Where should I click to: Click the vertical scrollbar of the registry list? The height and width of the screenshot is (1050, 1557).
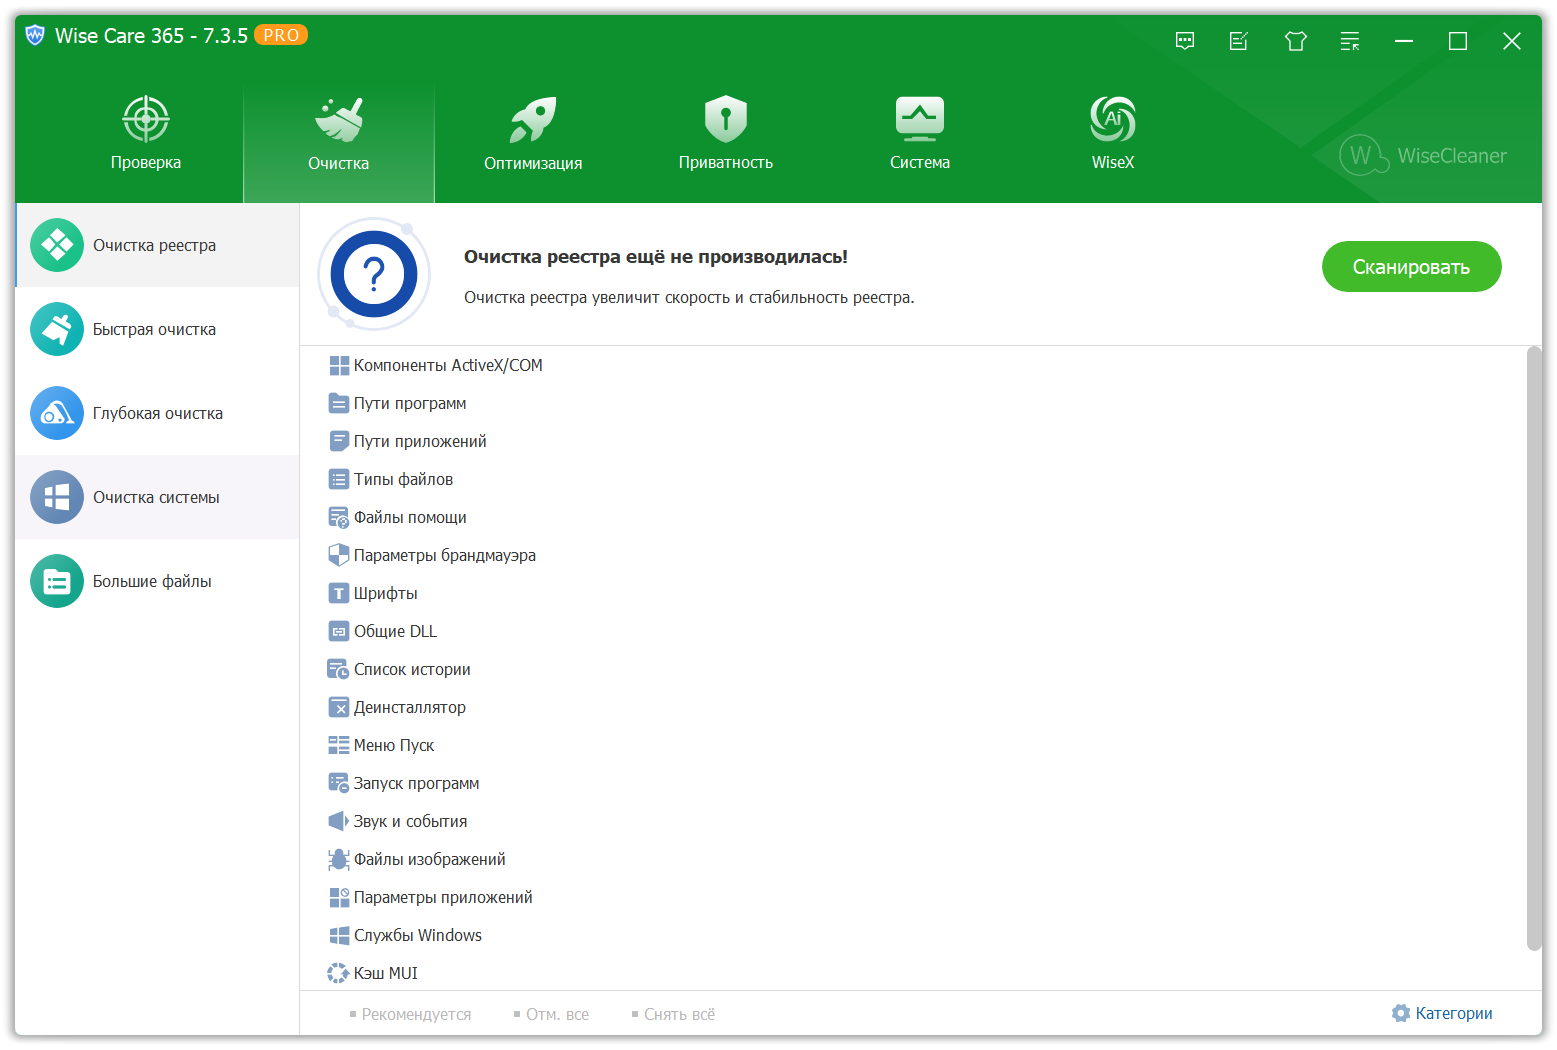click(x=1533, y=648)
